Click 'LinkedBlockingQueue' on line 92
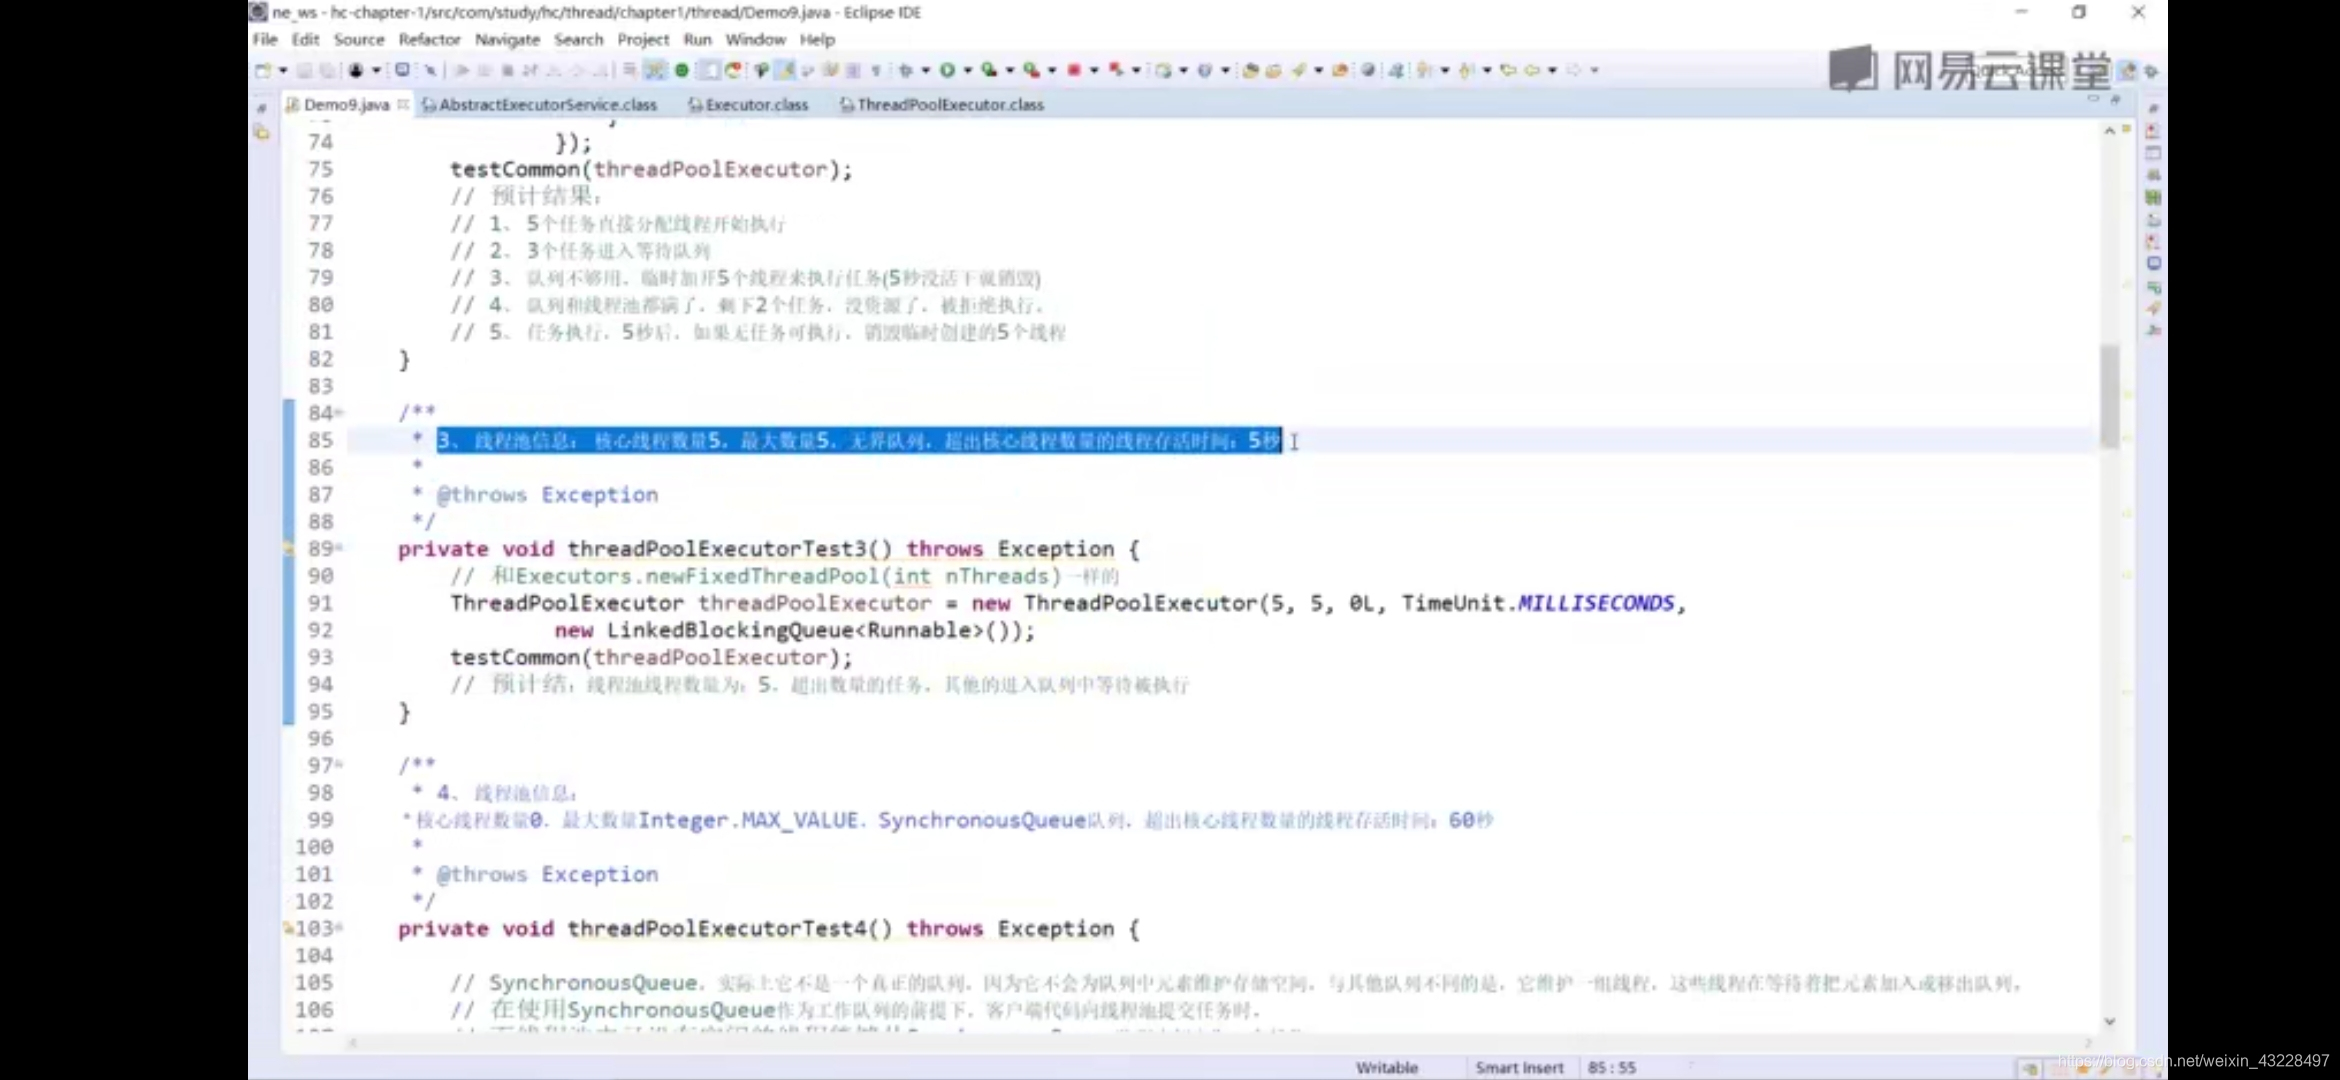Screen dimensions: 2340x1080 click(x=730, y=630)
